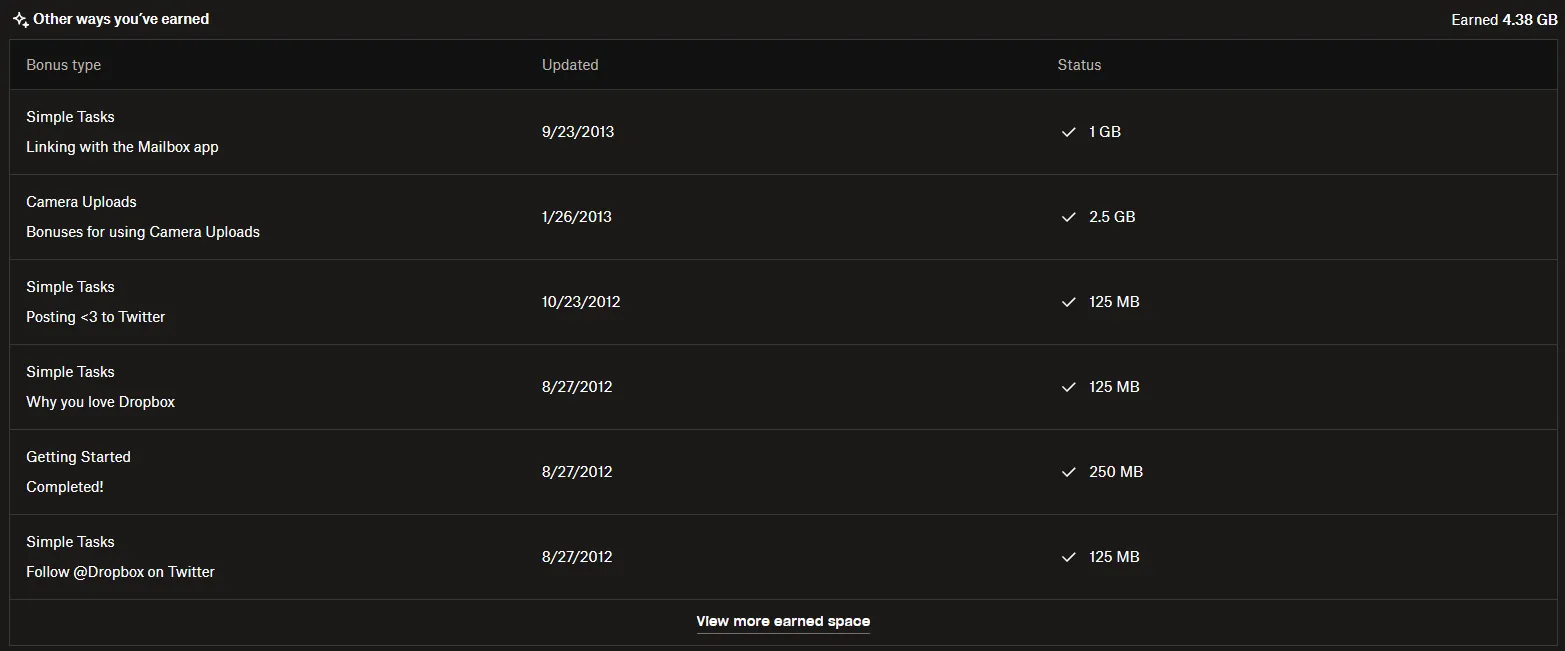This screenshot has height=651, width=1565.
Task: Open View more earned space link
Action: coord(783,621)
